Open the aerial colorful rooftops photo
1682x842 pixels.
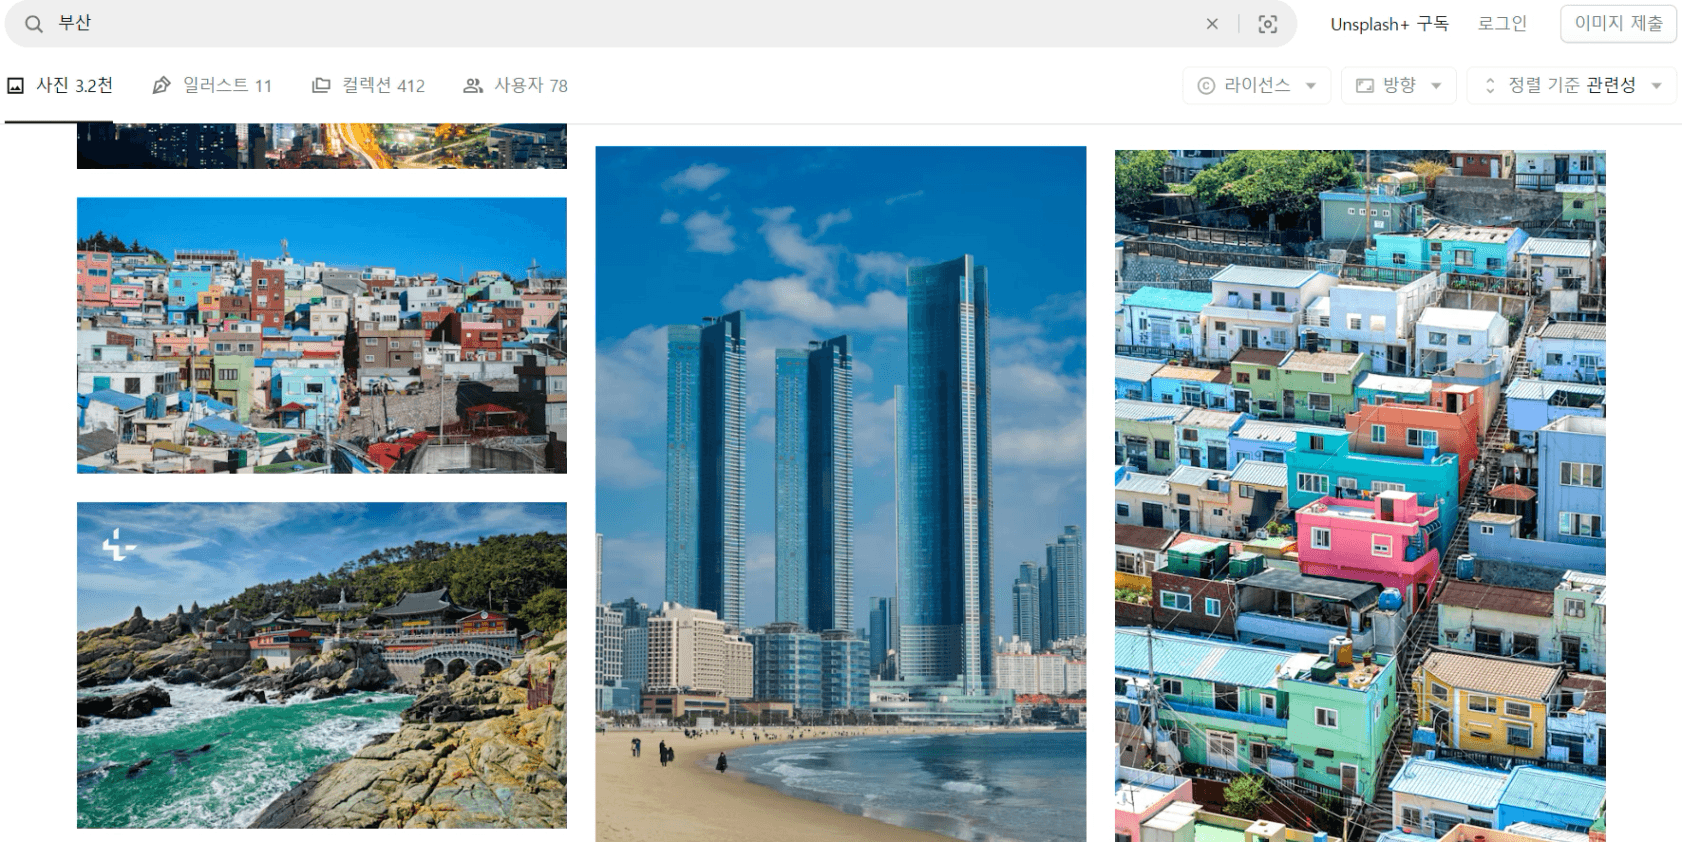point(1360,496)
